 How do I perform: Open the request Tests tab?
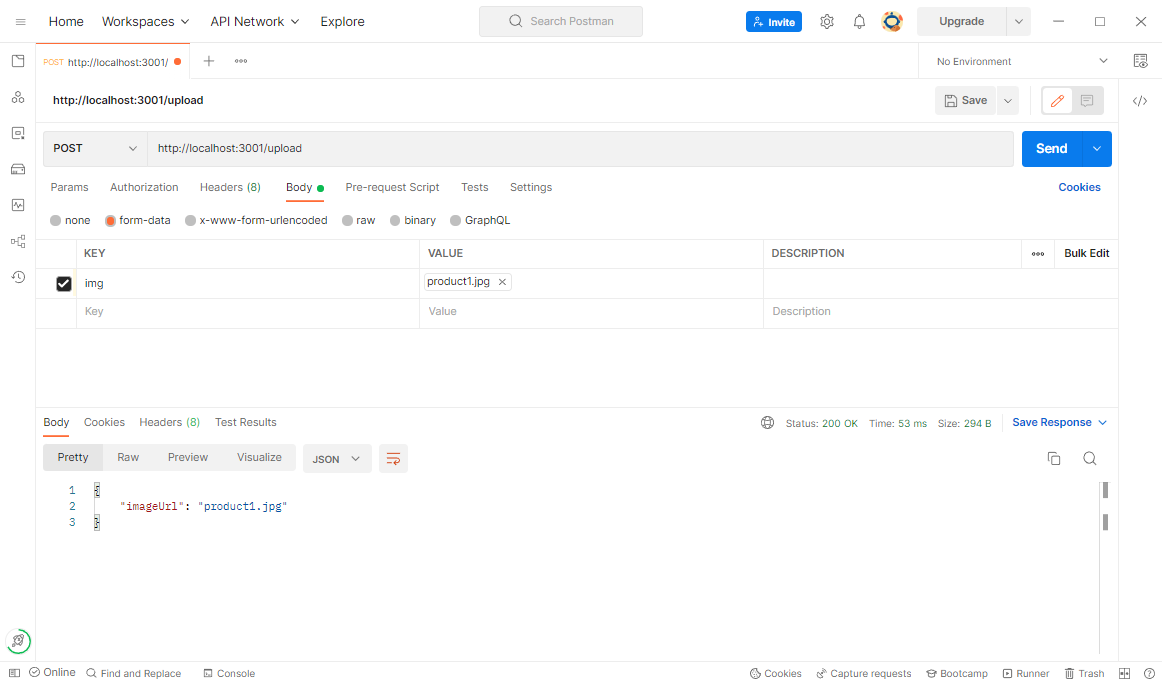[474, 187]
